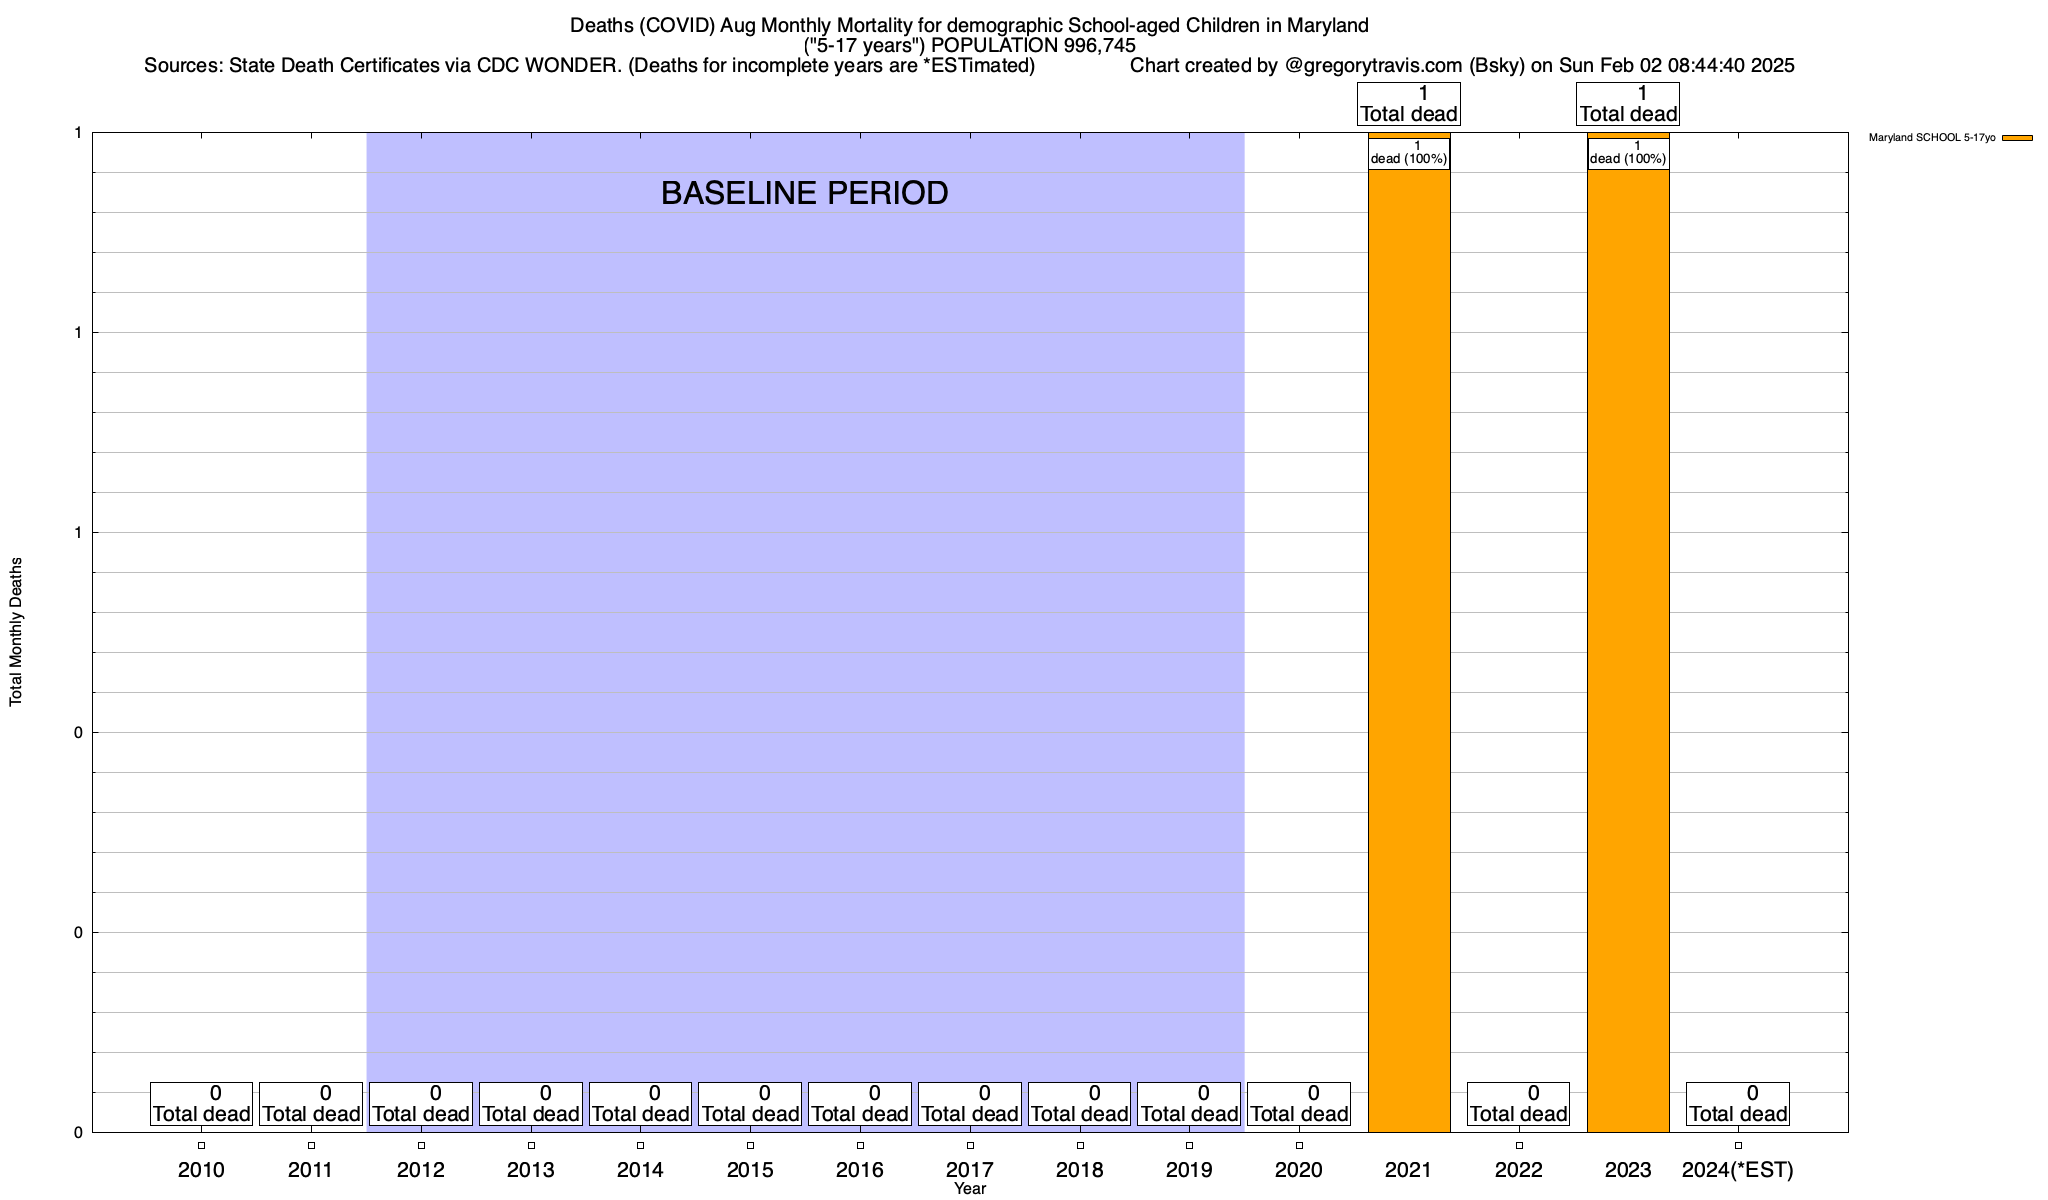Click the 2021 orange bar
The image size is (2048, 1200).
(x=1408, y=650)
